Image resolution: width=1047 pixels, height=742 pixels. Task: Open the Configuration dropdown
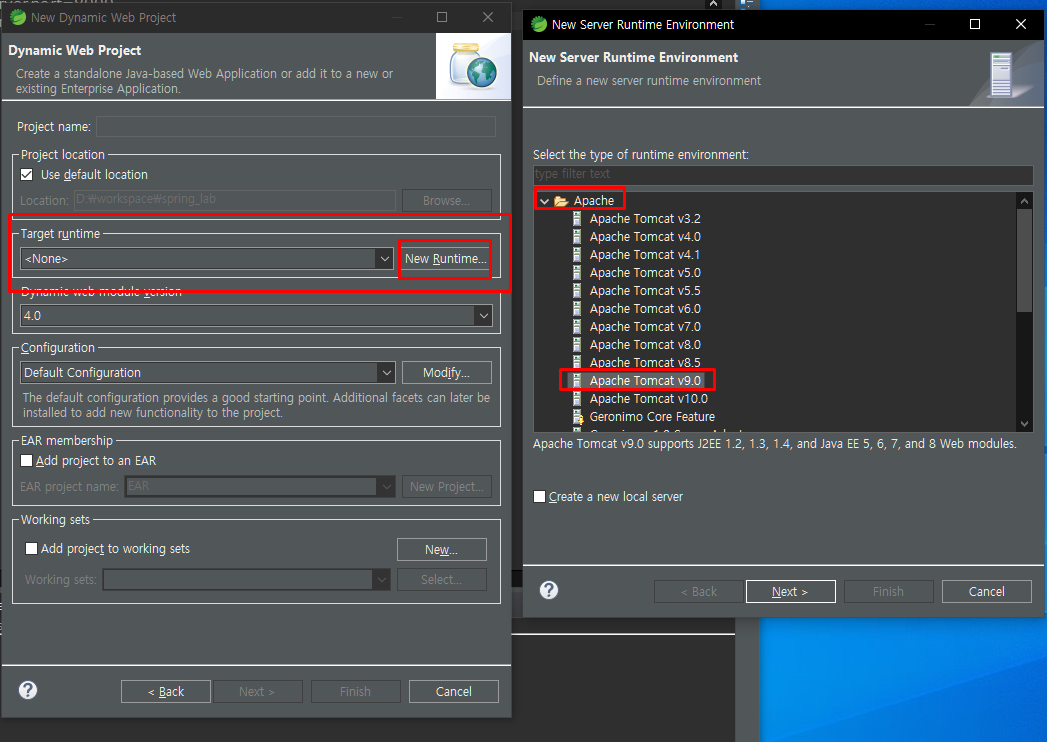tap(386, 373)
